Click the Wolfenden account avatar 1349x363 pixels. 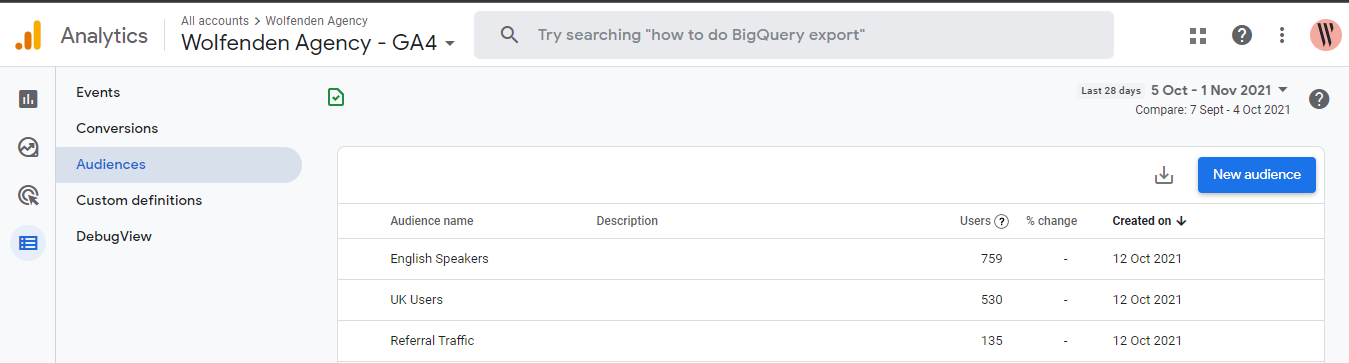(1326, 36)
